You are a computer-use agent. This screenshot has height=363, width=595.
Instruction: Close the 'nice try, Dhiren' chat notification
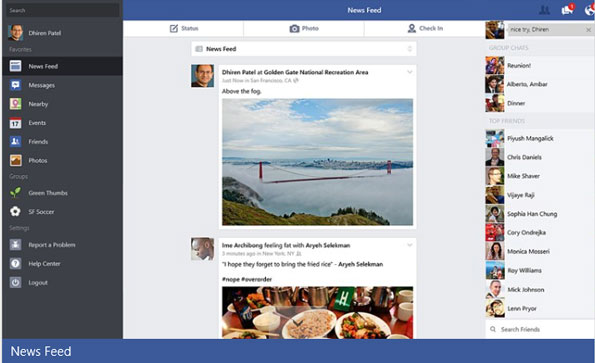pos(589,30)
